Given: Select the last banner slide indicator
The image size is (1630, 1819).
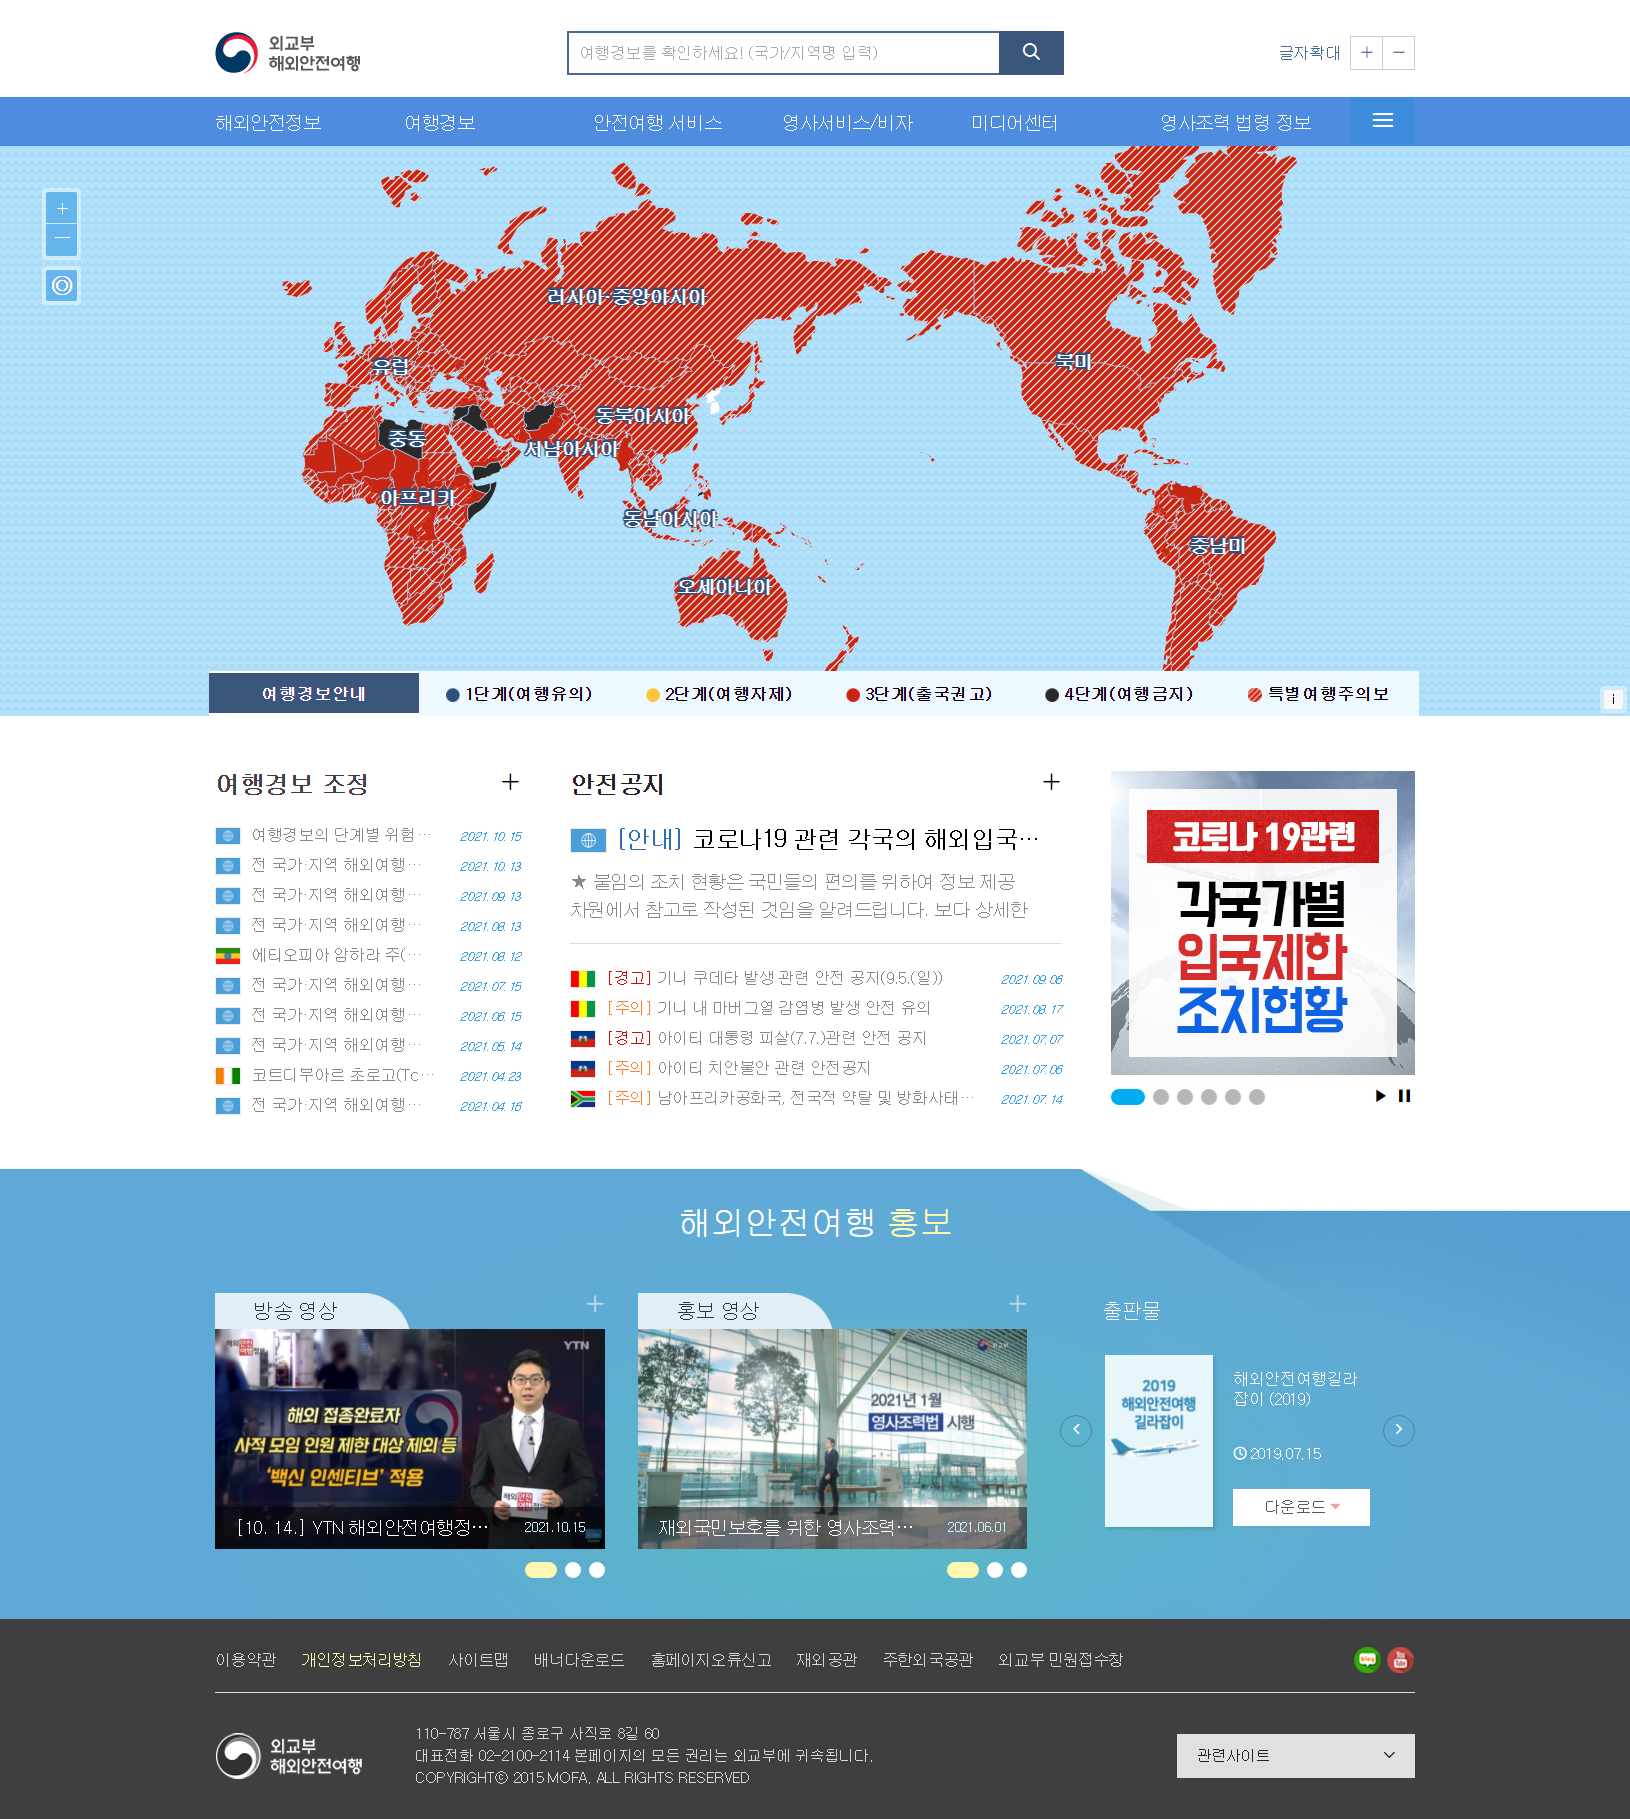Looking at the screenshot, I should tap(1257, 1097).
